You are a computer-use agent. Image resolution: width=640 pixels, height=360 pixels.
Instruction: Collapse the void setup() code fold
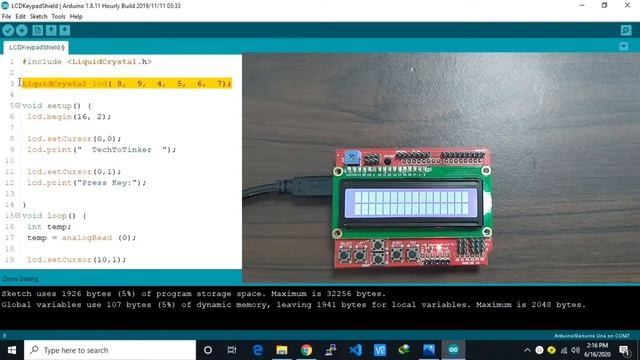(18, 105)
